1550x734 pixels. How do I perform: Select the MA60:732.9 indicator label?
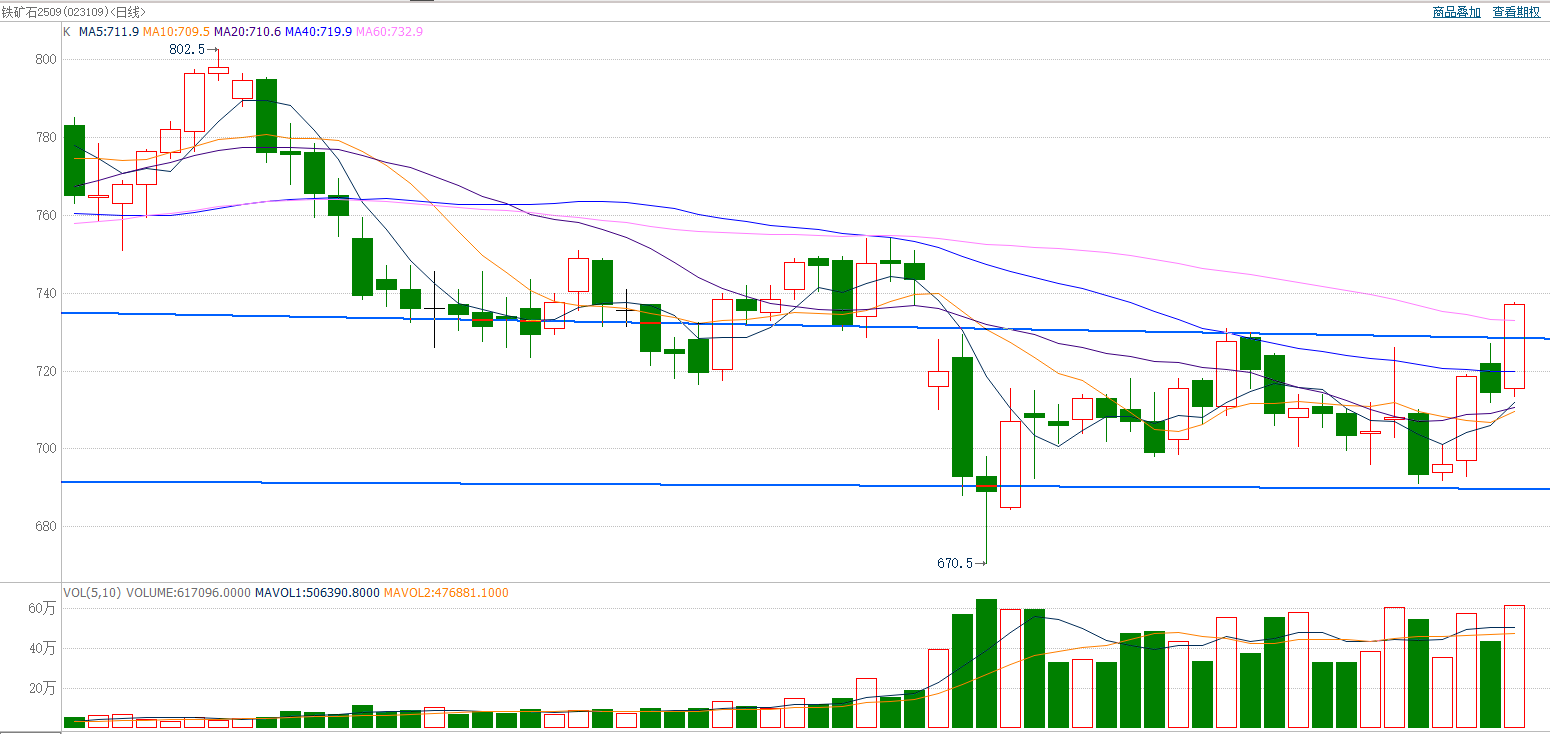click(x=389, y=32)
